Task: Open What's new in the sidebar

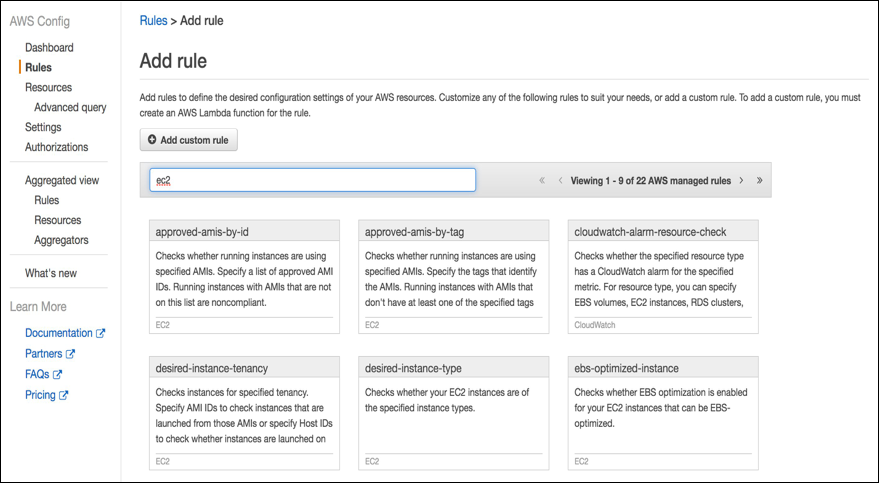Action: click(51, 273)
